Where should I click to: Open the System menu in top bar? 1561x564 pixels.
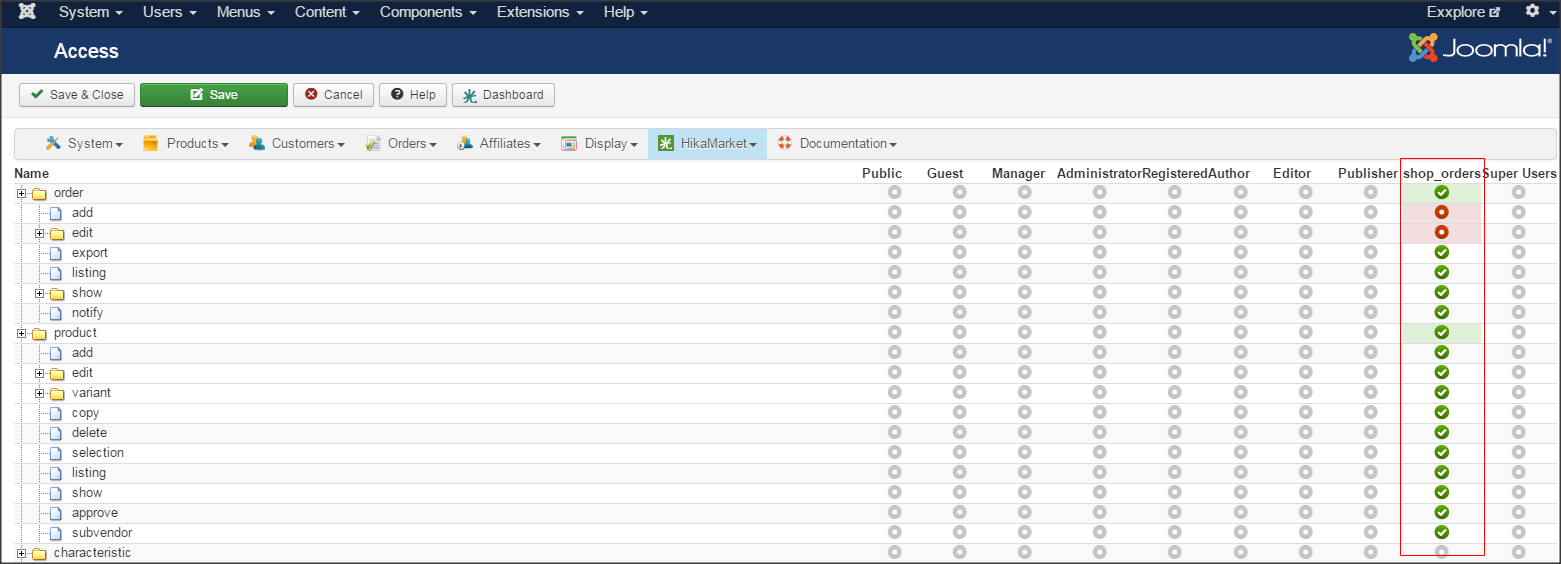click(x=91, y=12)
